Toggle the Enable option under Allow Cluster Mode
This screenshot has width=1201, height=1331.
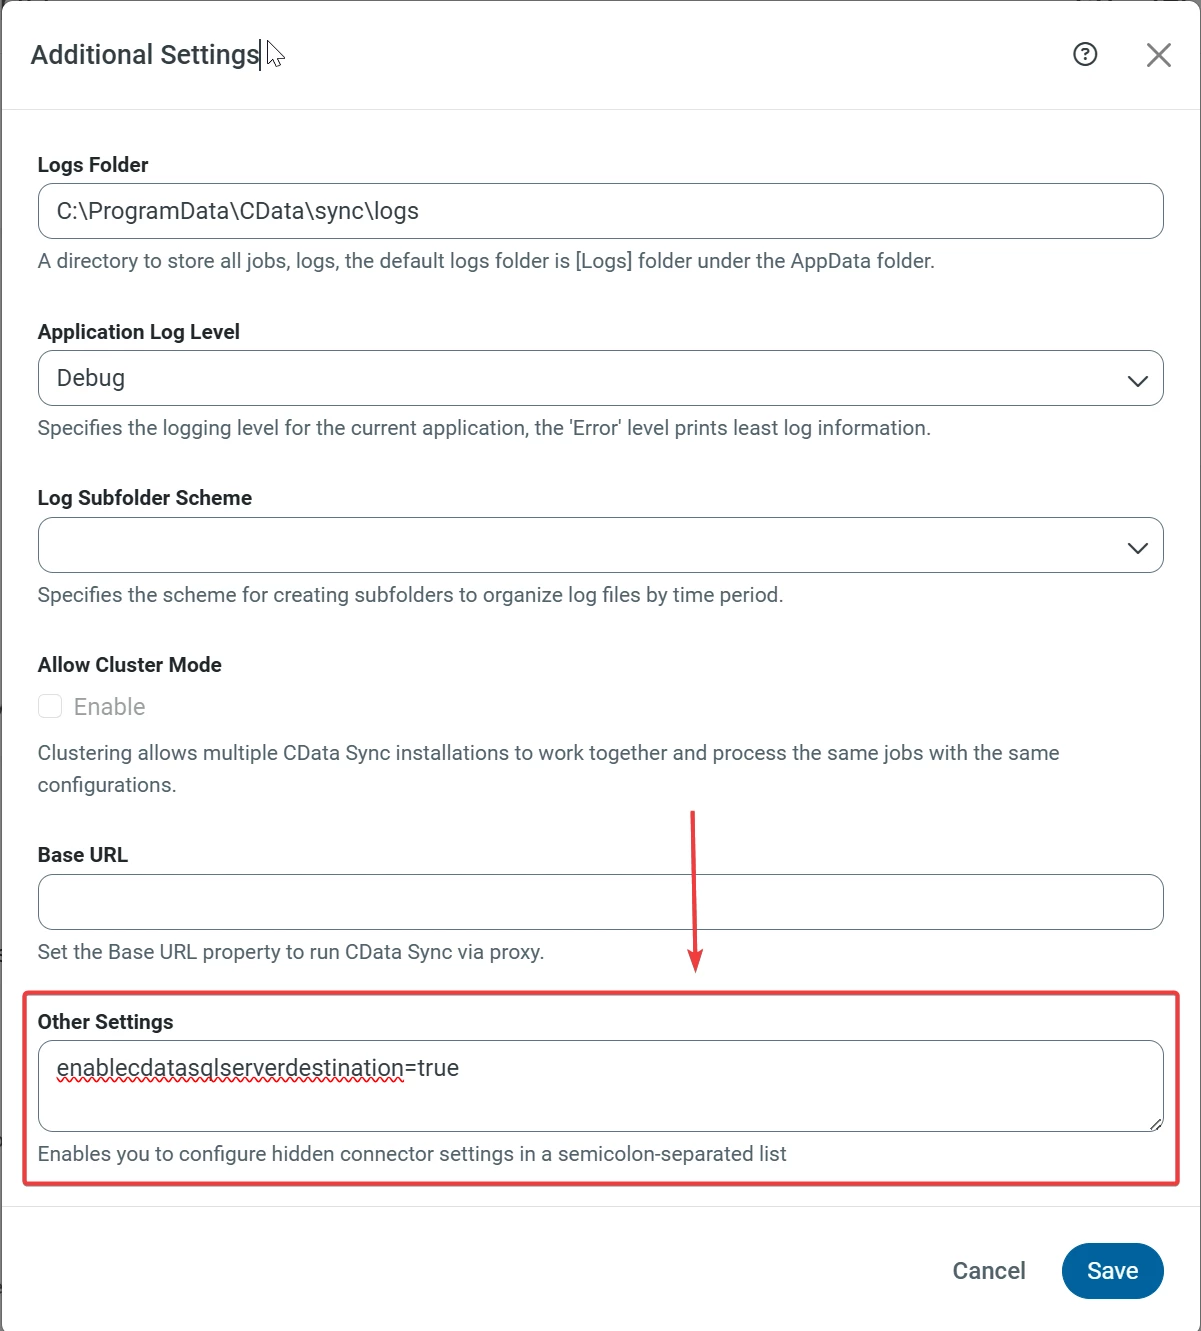pyautogui.click(x=49, y=706)
